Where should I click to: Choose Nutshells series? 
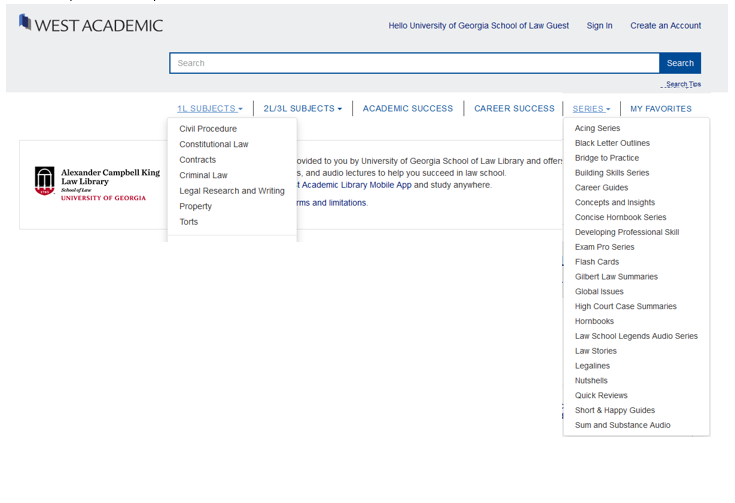pos(592,381)
